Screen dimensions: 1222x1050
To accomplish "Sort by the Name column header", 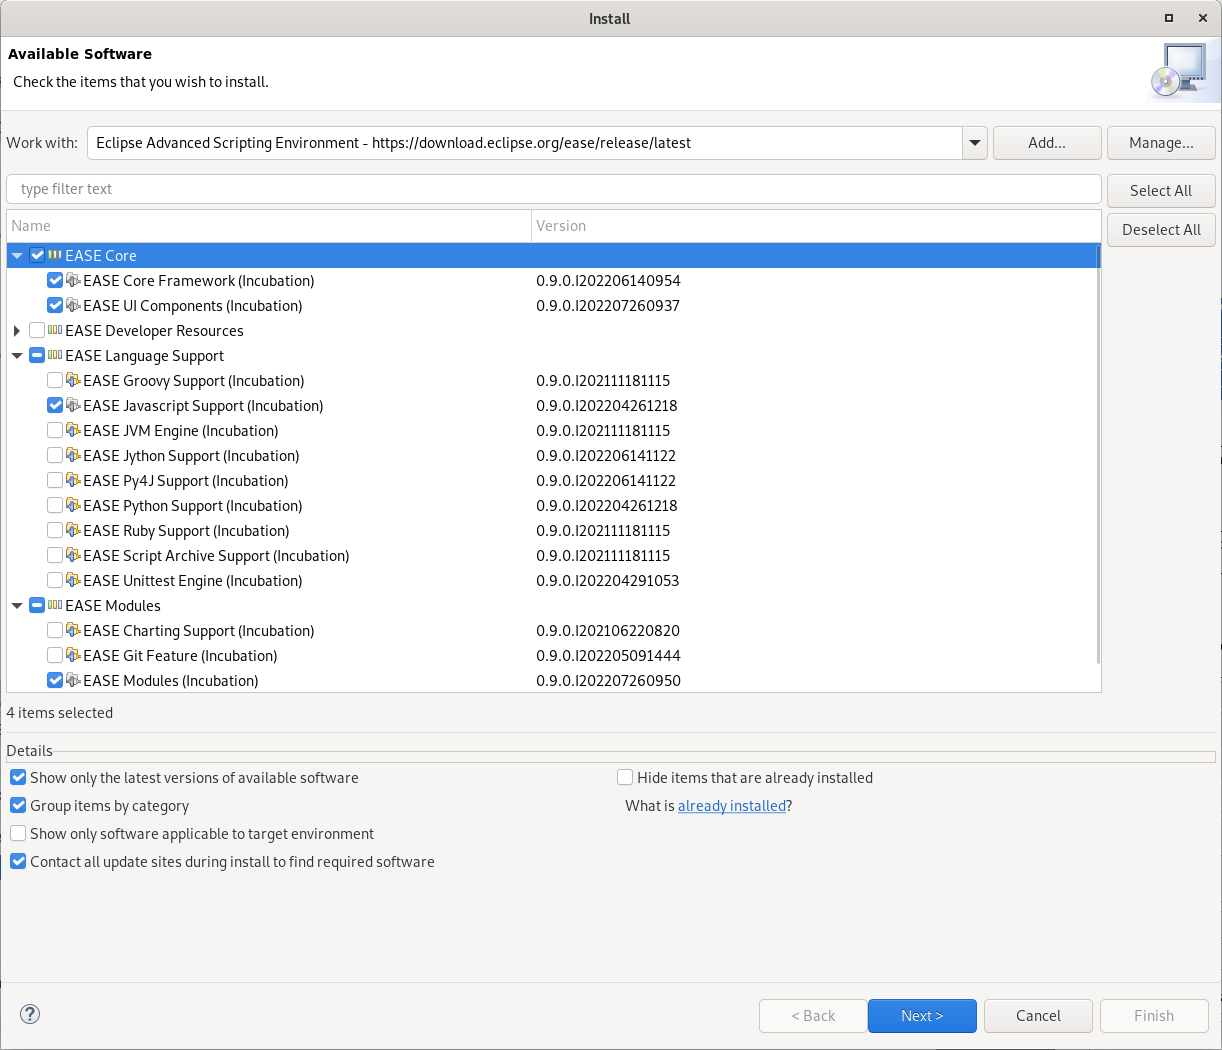I will (269, 226).
